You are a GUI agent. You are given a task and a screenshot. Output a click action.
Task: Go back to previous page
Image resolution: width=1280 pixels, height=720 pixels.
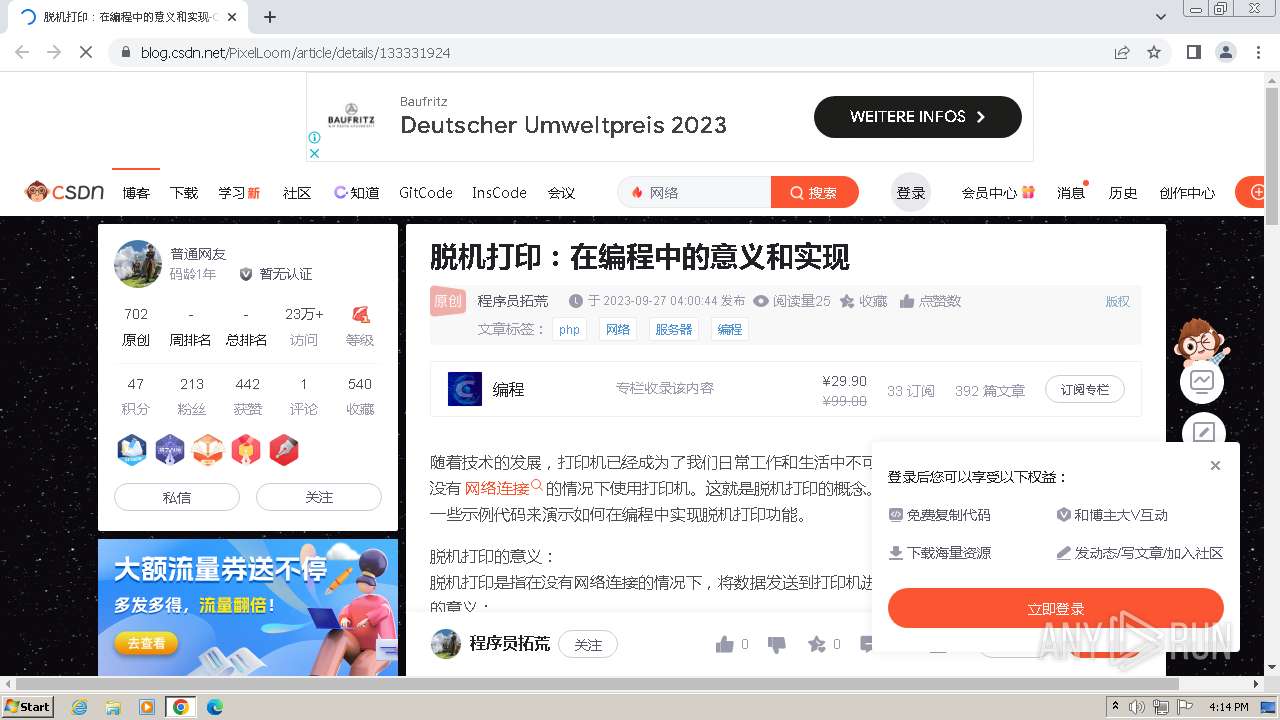point(22,52)
